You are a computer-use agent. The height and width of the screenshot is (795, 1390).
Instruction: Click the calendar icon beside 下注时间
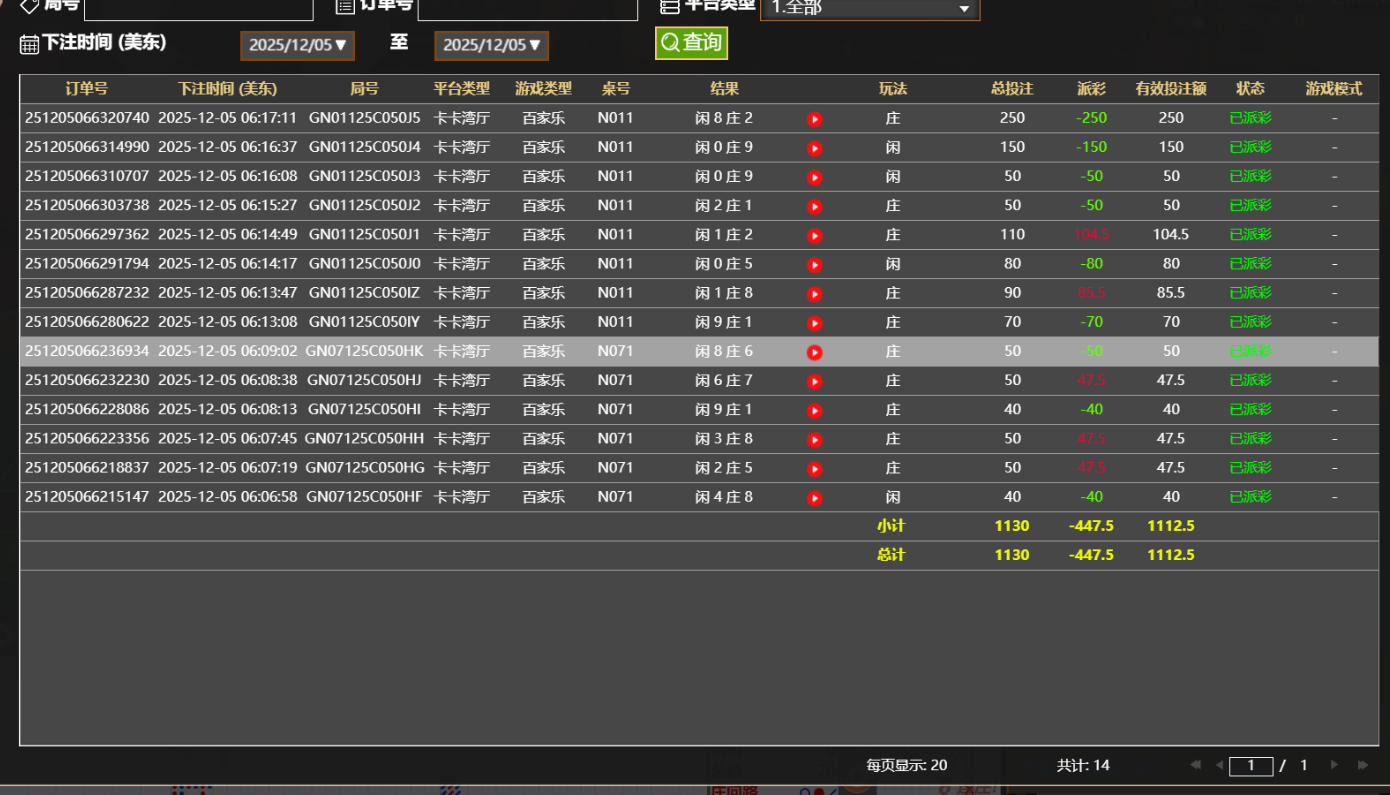point(29,44)
